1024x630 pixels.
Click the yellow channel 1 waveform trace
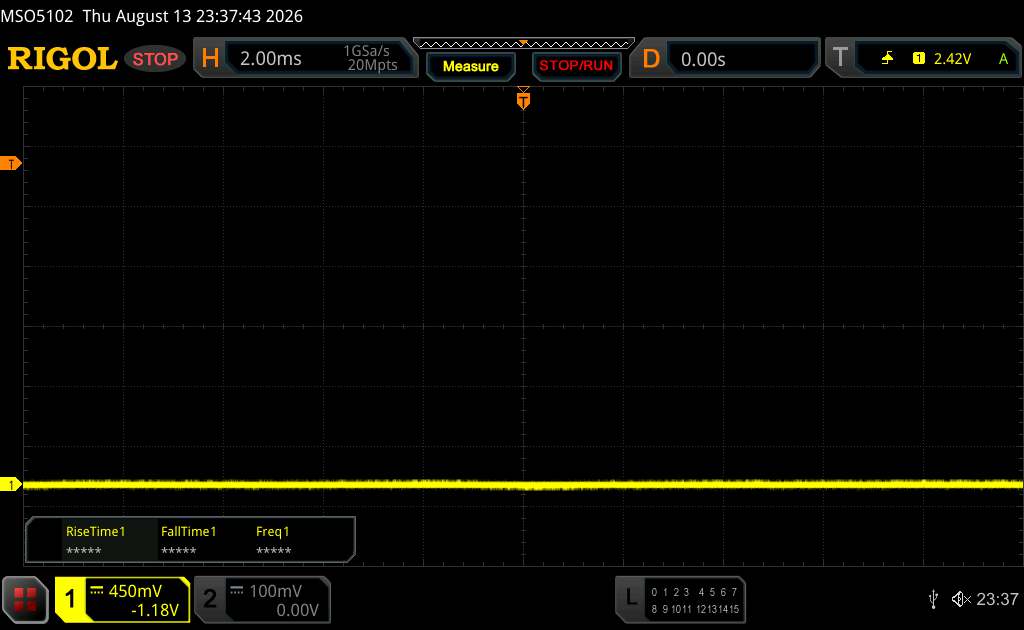tap(523, 484)
